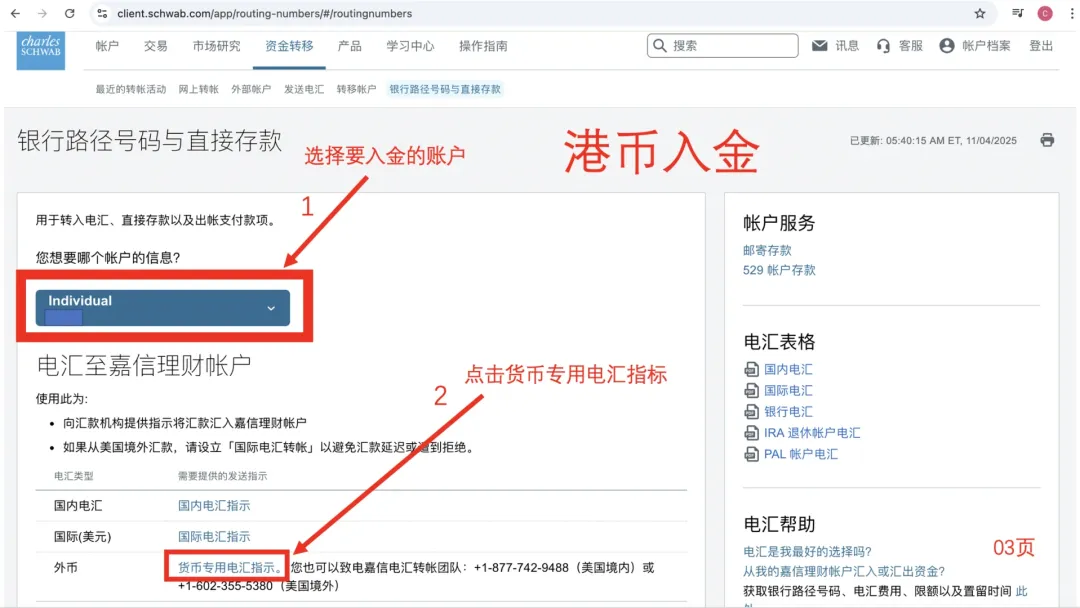Open 从我的嘉信理财帐户汇入或汇出资金? link

844,572
